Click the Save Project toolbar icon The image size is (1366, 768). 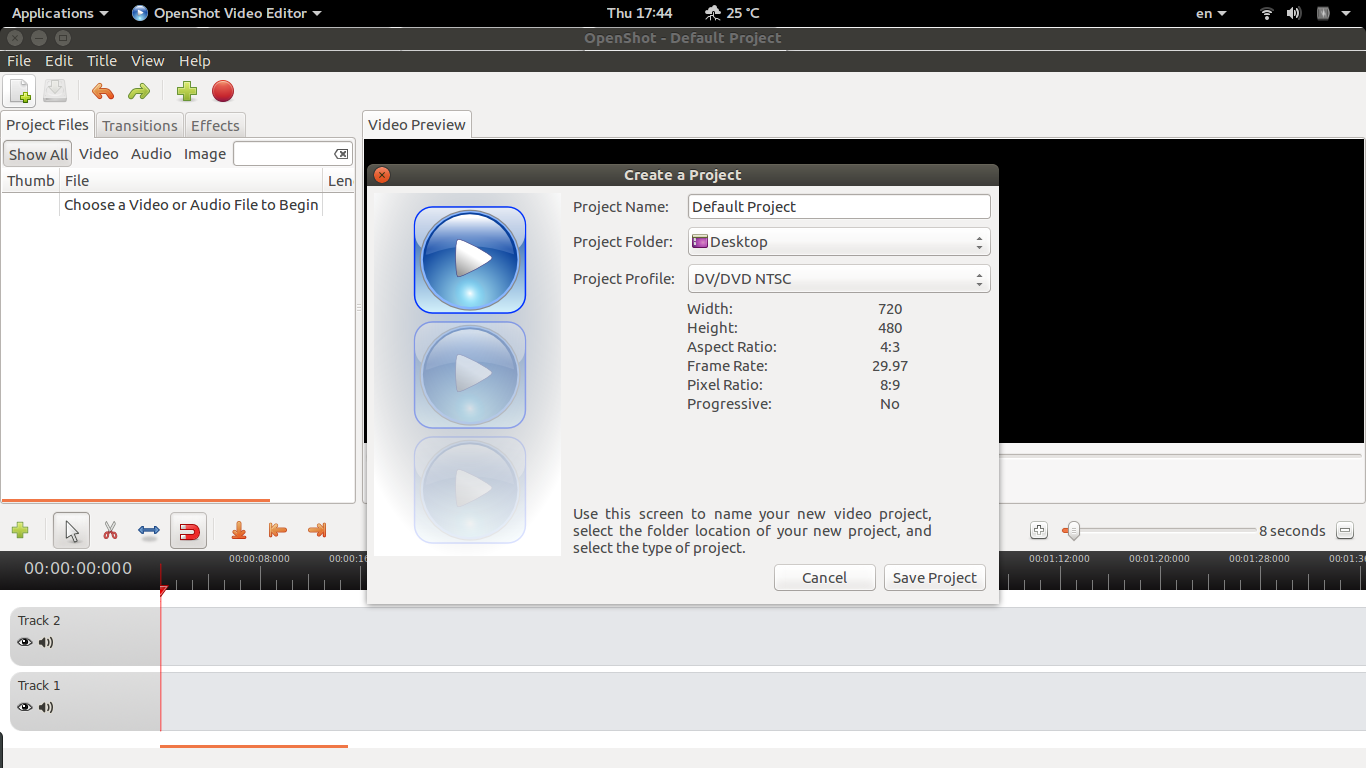pyautogui.click(x=55, y=91)
